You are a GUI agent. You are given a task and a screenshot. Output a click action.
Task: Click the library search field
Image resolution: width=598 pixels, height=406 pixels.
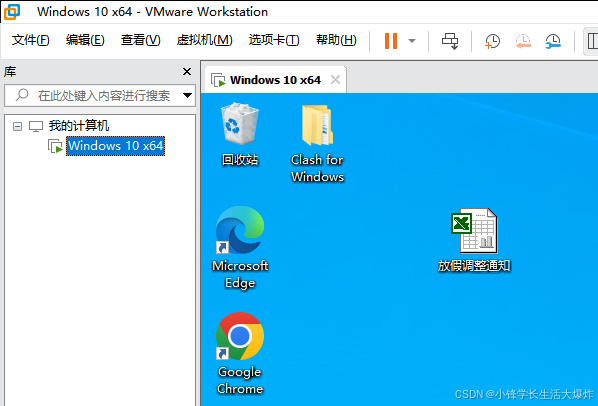point(100,95)
